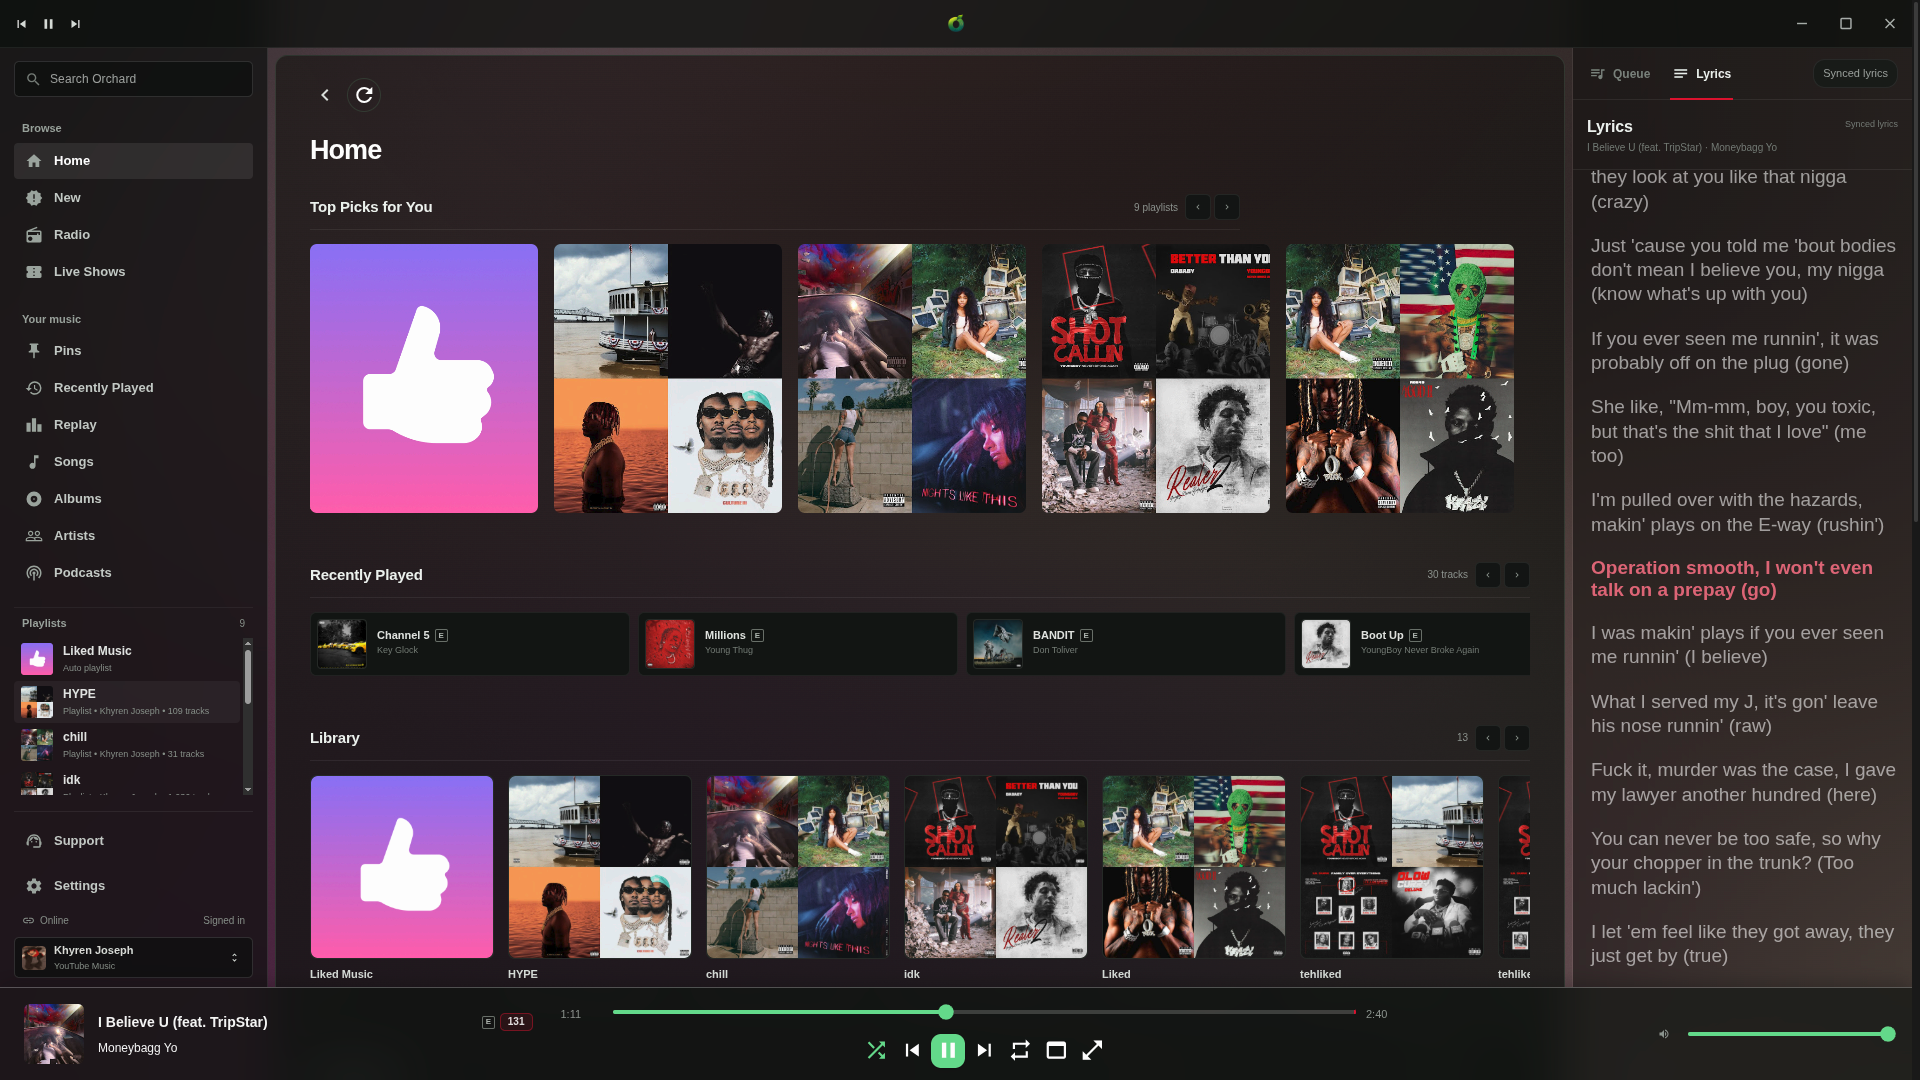Expand player to fullscreen
The width and height of the screenshot is (1920, 1080).
(x=1092, y=1050)
